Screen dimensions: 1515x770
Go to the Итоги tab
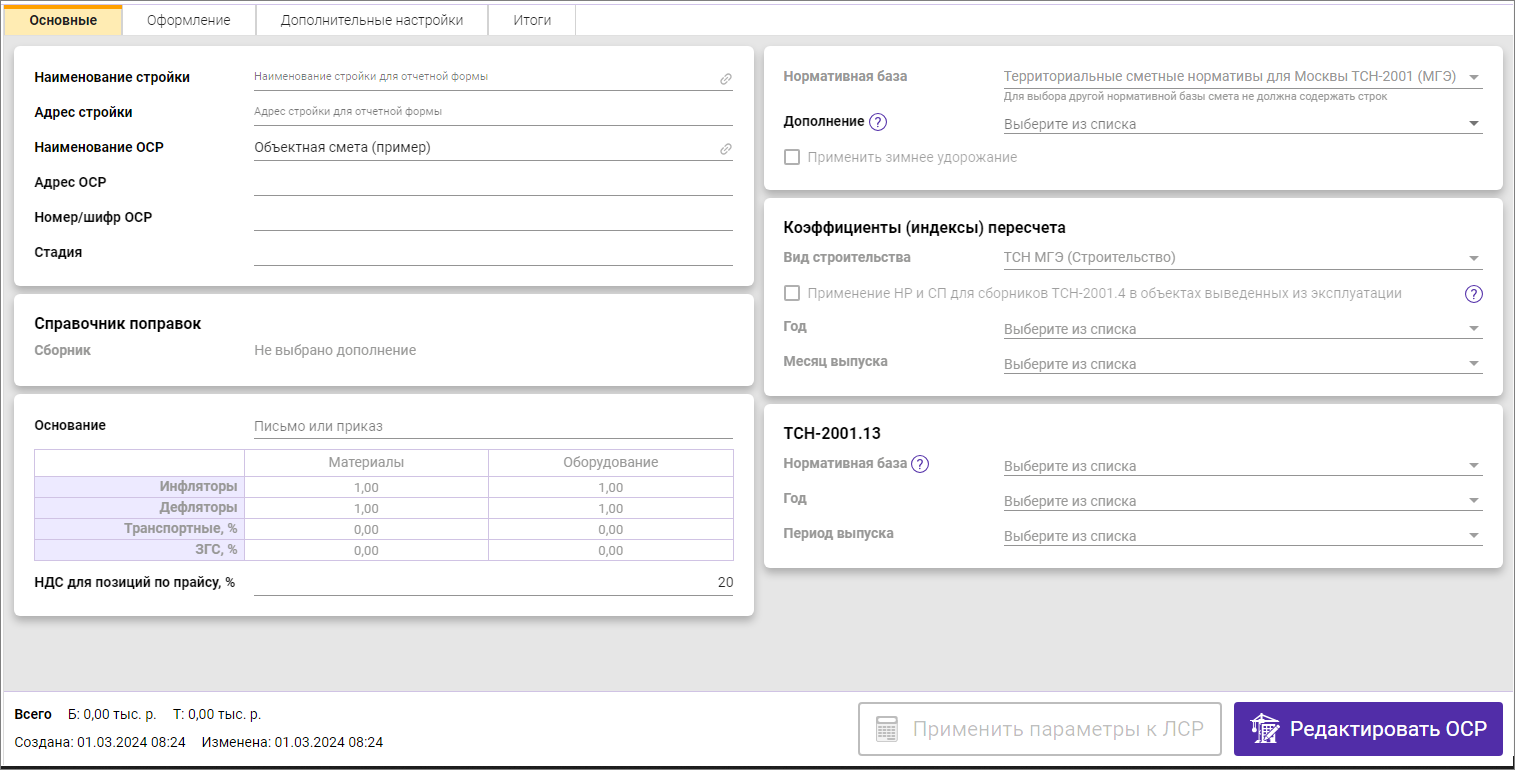(532, 20)
